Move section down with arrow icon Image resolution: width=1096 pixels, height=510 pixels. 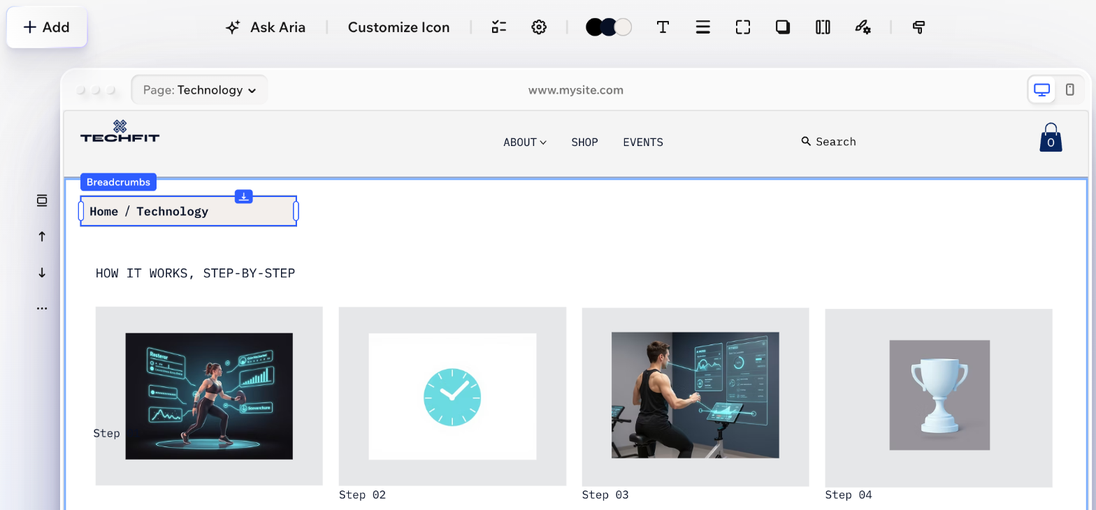point(42,272)
